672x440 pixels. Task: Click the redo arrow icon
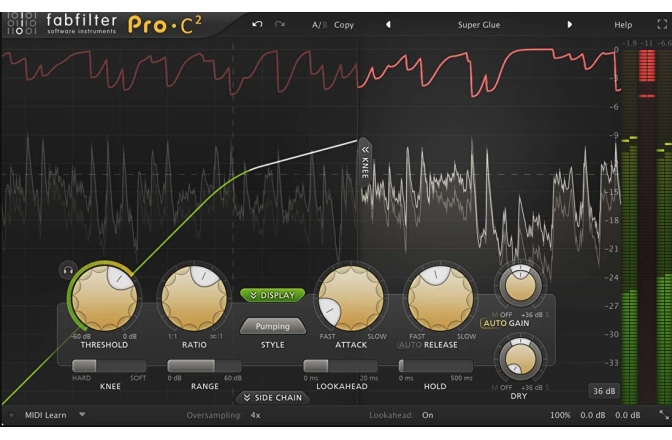click(280, 24)
